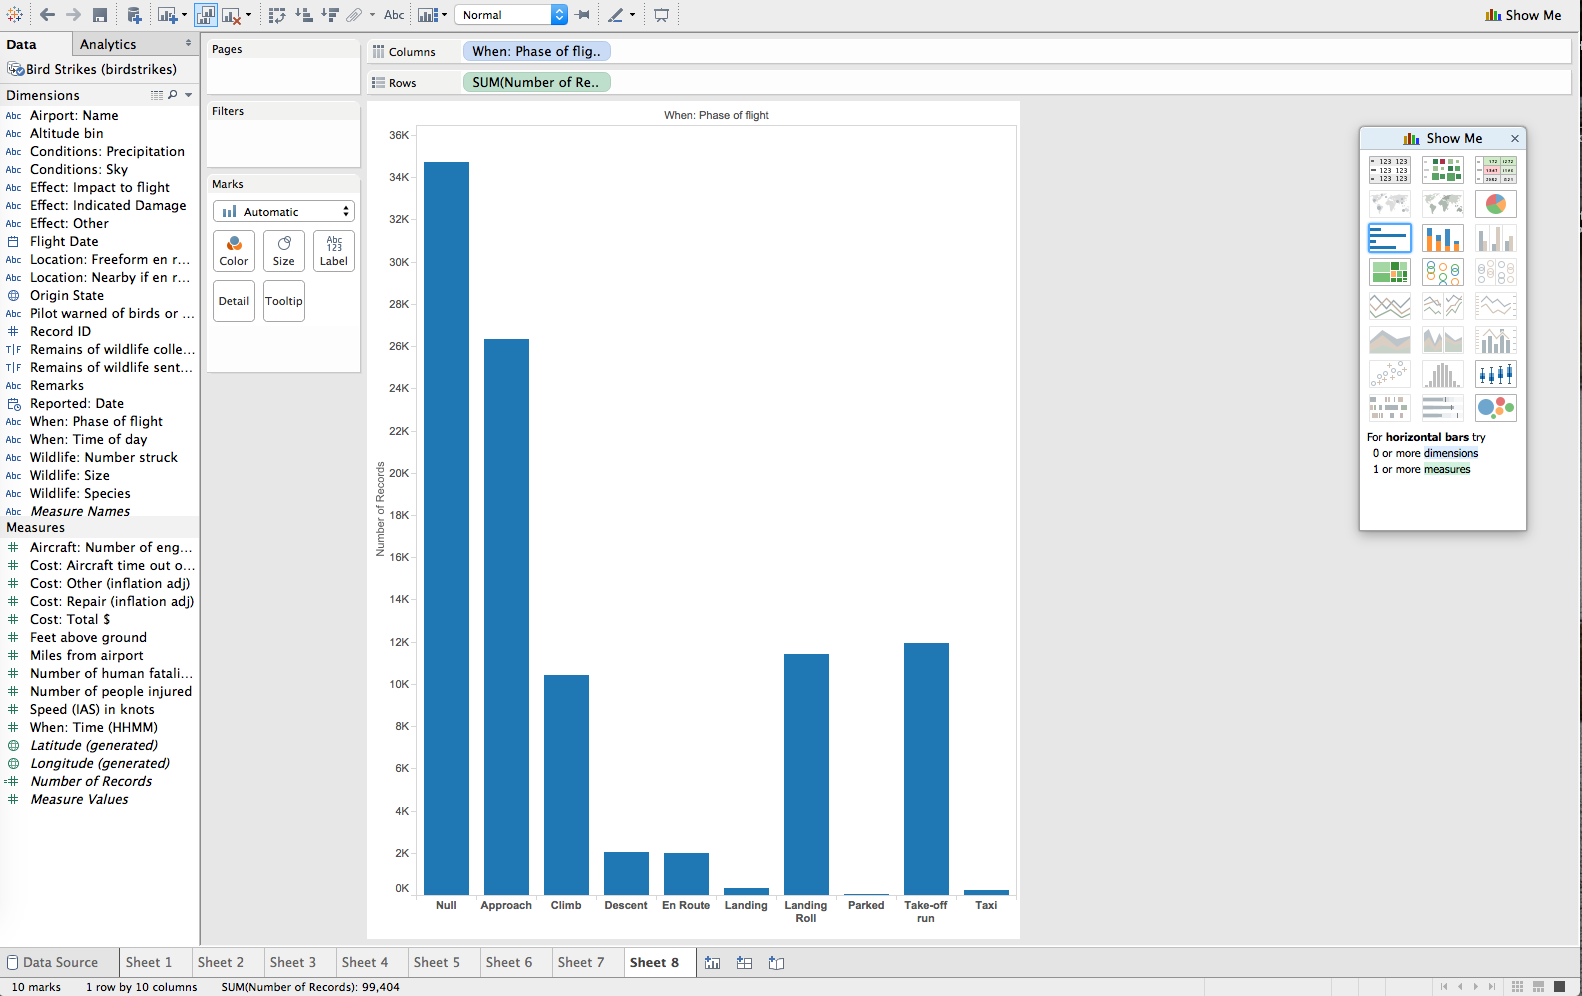Viewport: 1582px width, 996px height.
Task: Select the pie chart in Show Me
Action: tap(1495, 204)
